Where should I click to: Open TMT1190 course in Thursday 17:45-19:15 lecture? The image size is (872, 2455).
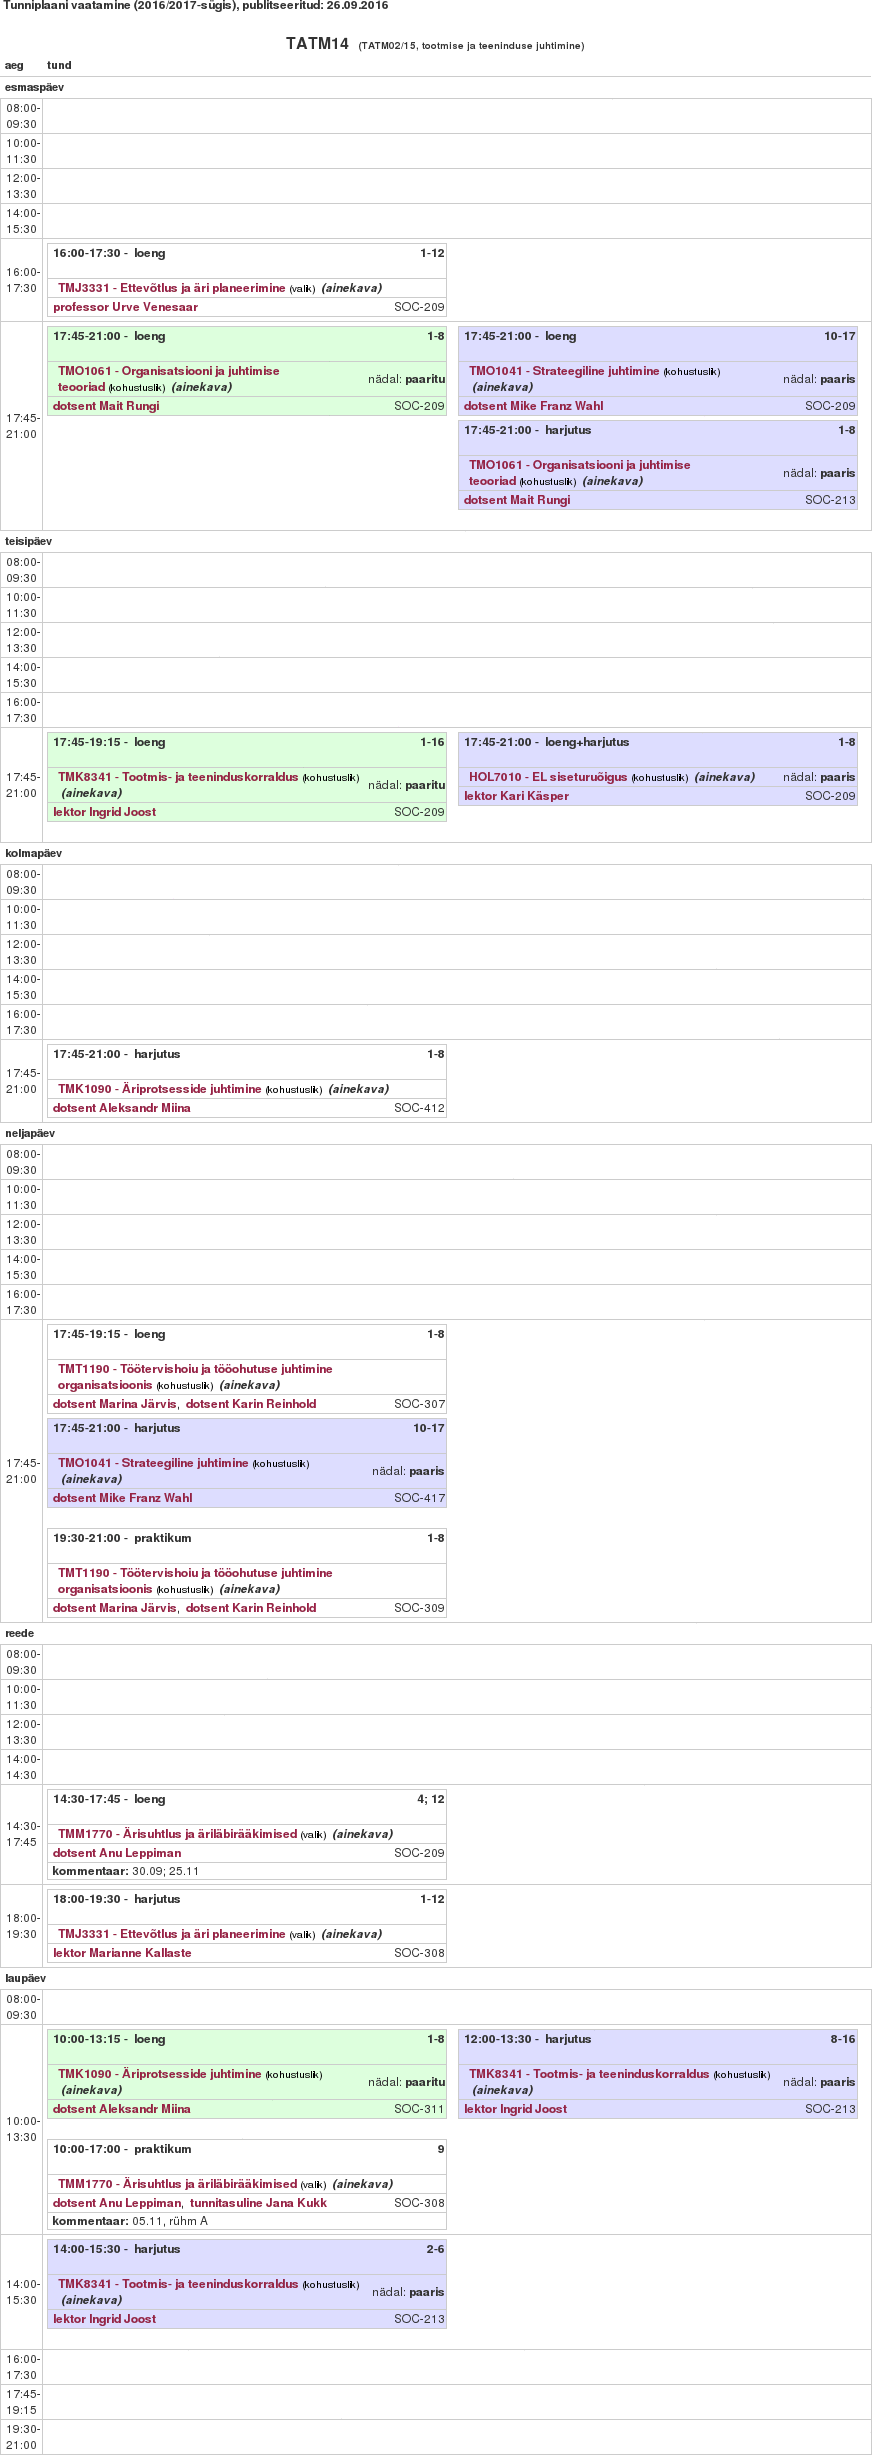tap(195, 1369)
